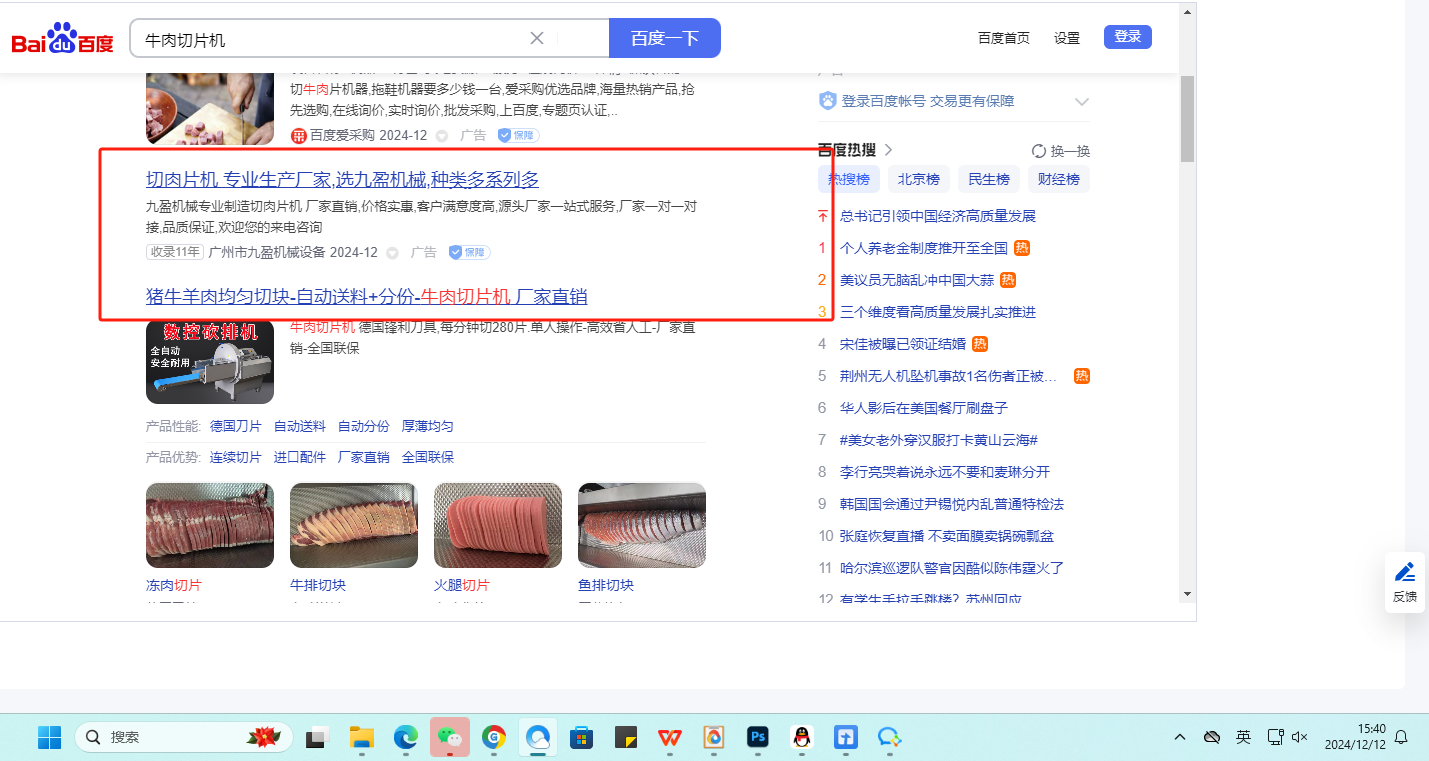The height and width of the screenshot is (761, 1429).
Task: Open Microsoft Store from the taskbar
Action: pyautogui.click(x=582, y=738)
